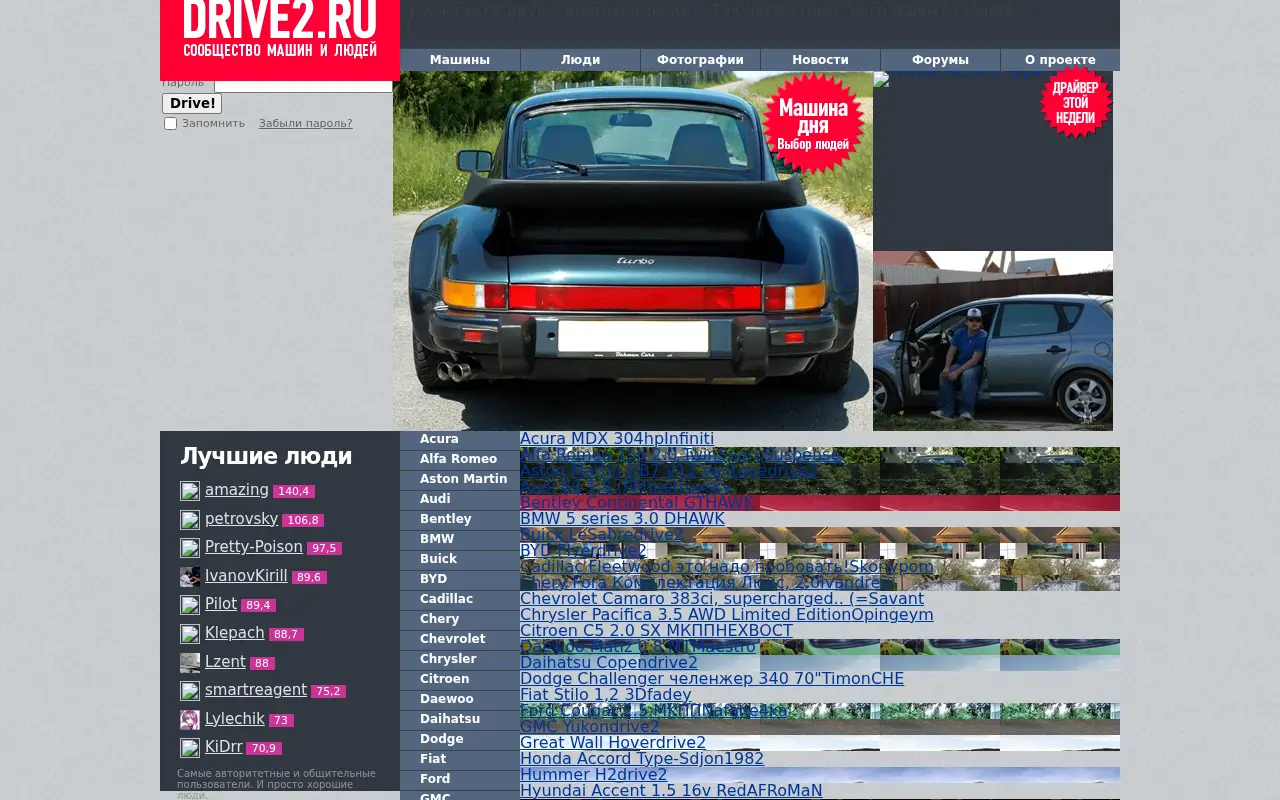
Task: Select the 'Ford' brand in list
Action: (x=460, y=779)
